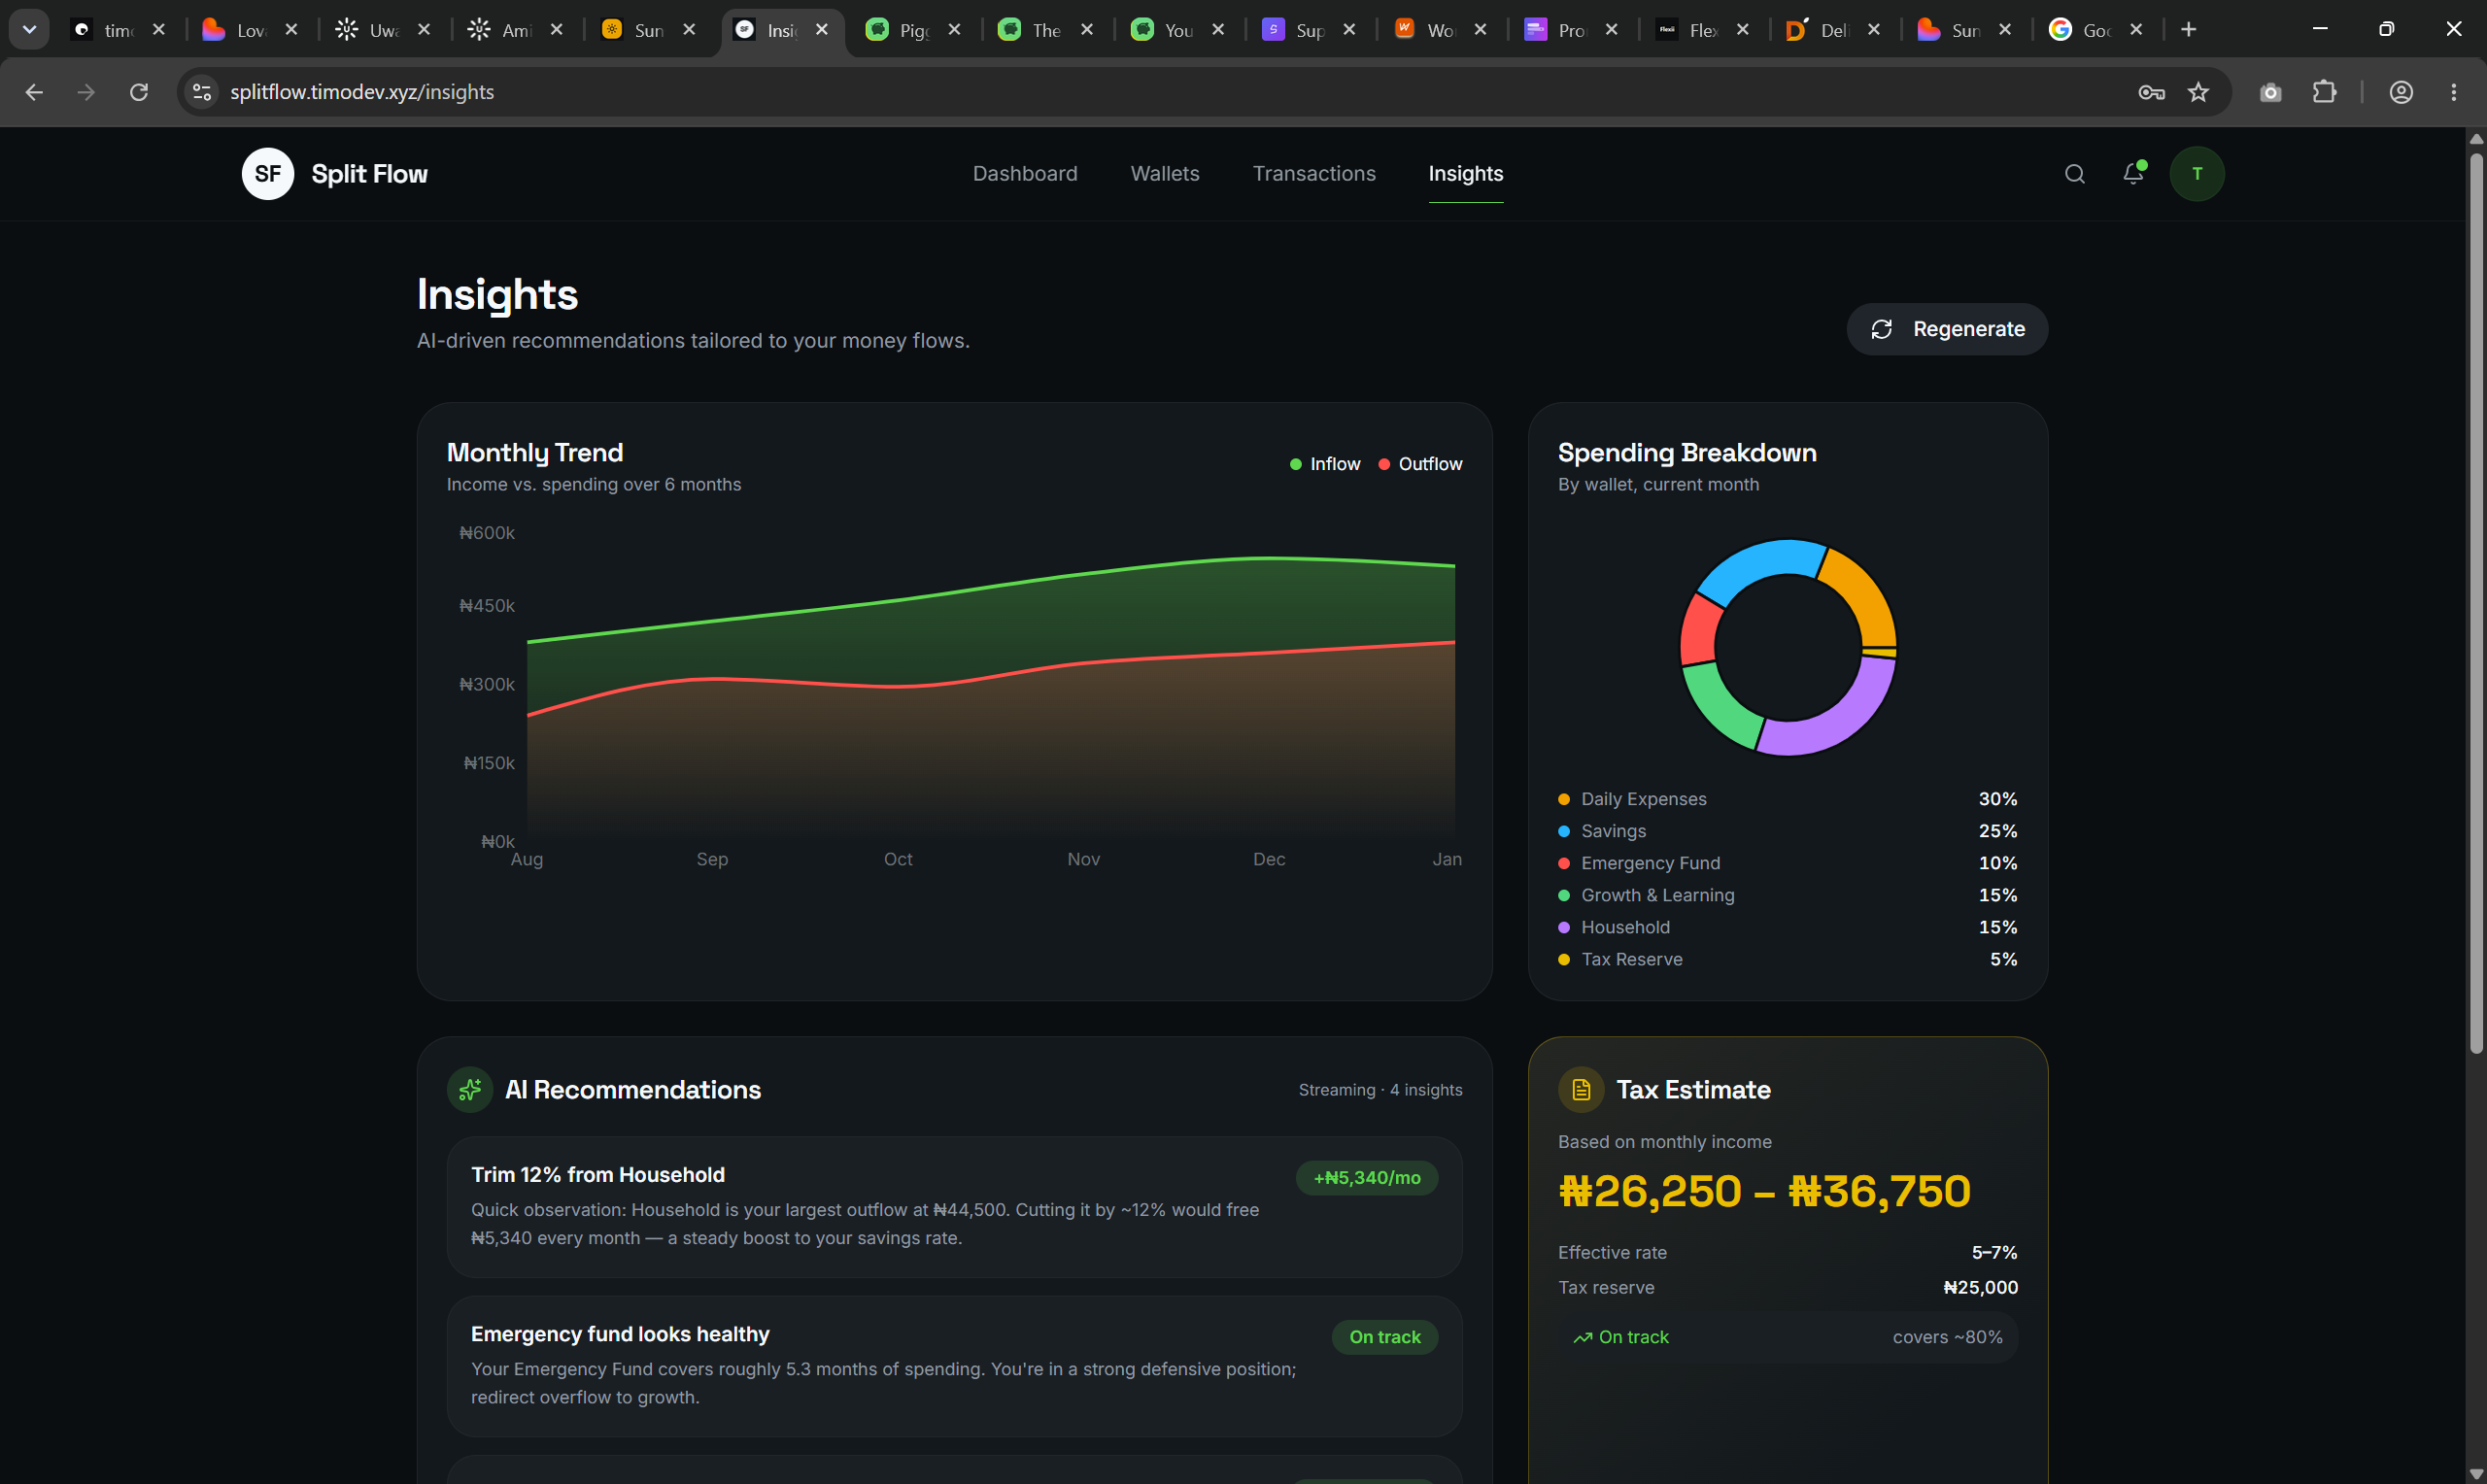2487x1484 pixels.
Task: Click the Trim 12% from Household card
Action: point(954,1206)
